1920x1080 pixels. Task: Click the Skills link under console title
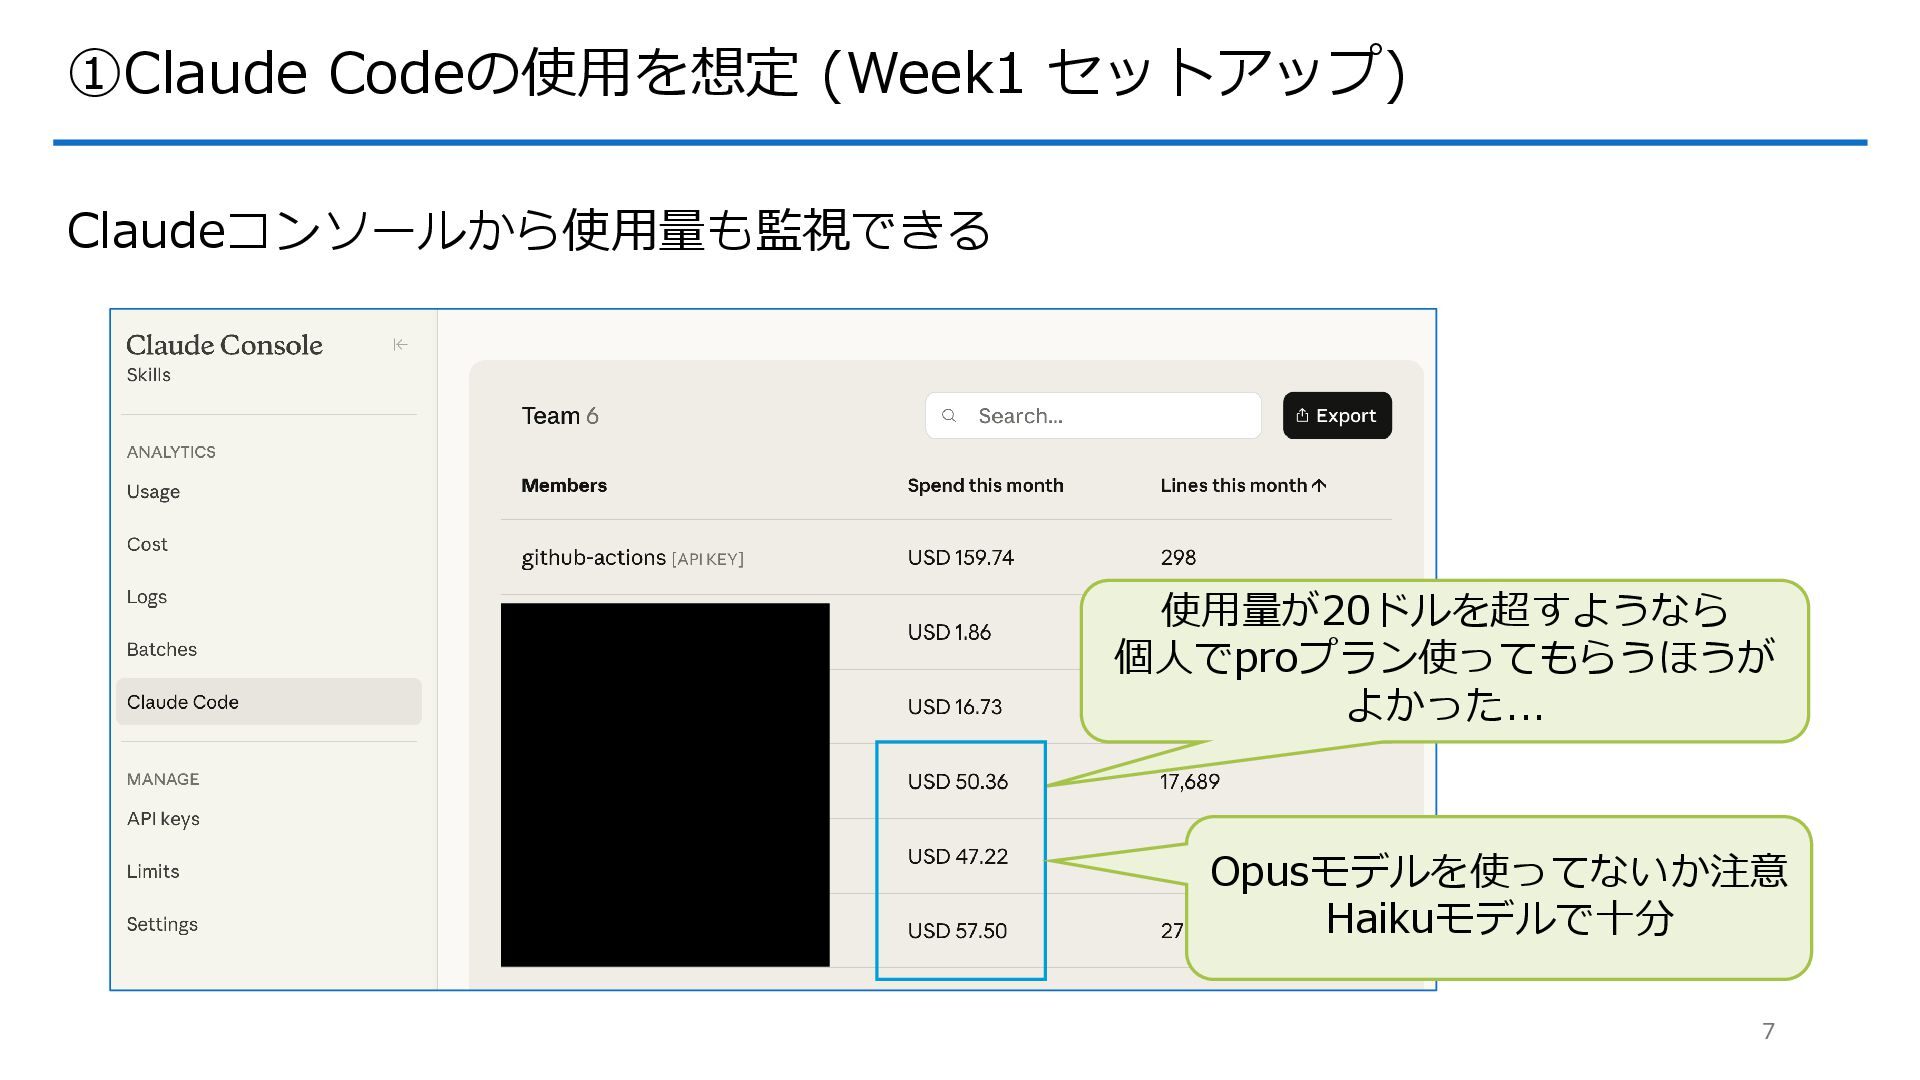coord(148,375)
